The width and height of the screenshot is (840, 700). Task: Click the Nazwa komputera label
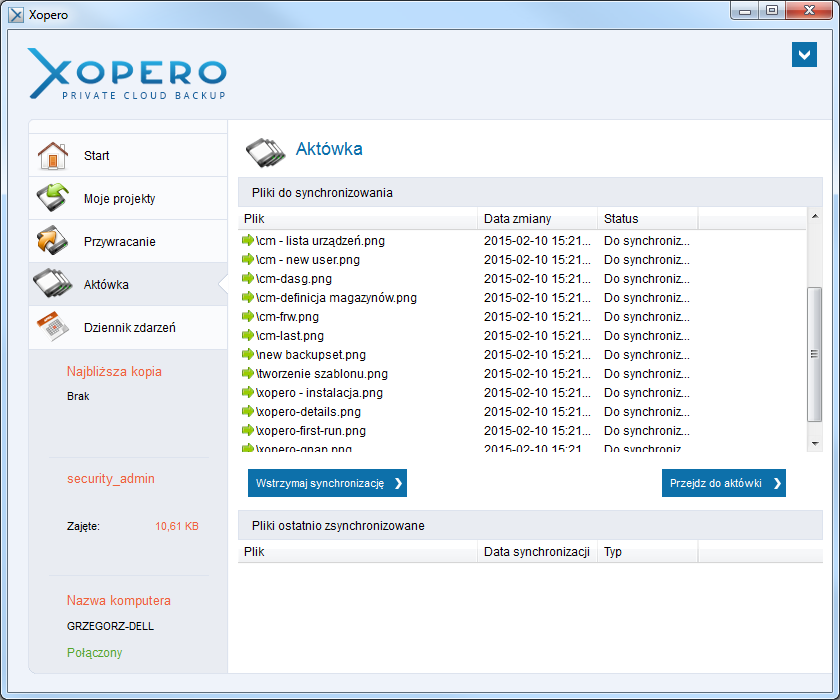[x=118, y=600]
